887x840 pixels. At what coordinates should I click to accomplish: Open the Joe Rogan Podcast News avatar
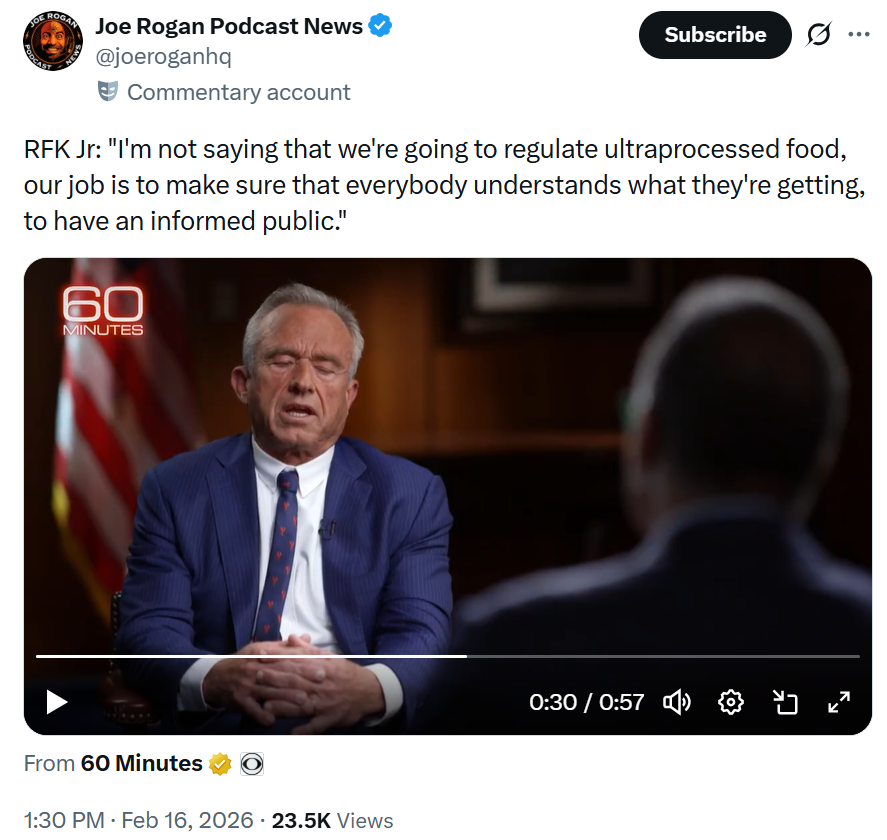[x=53, y=41]
